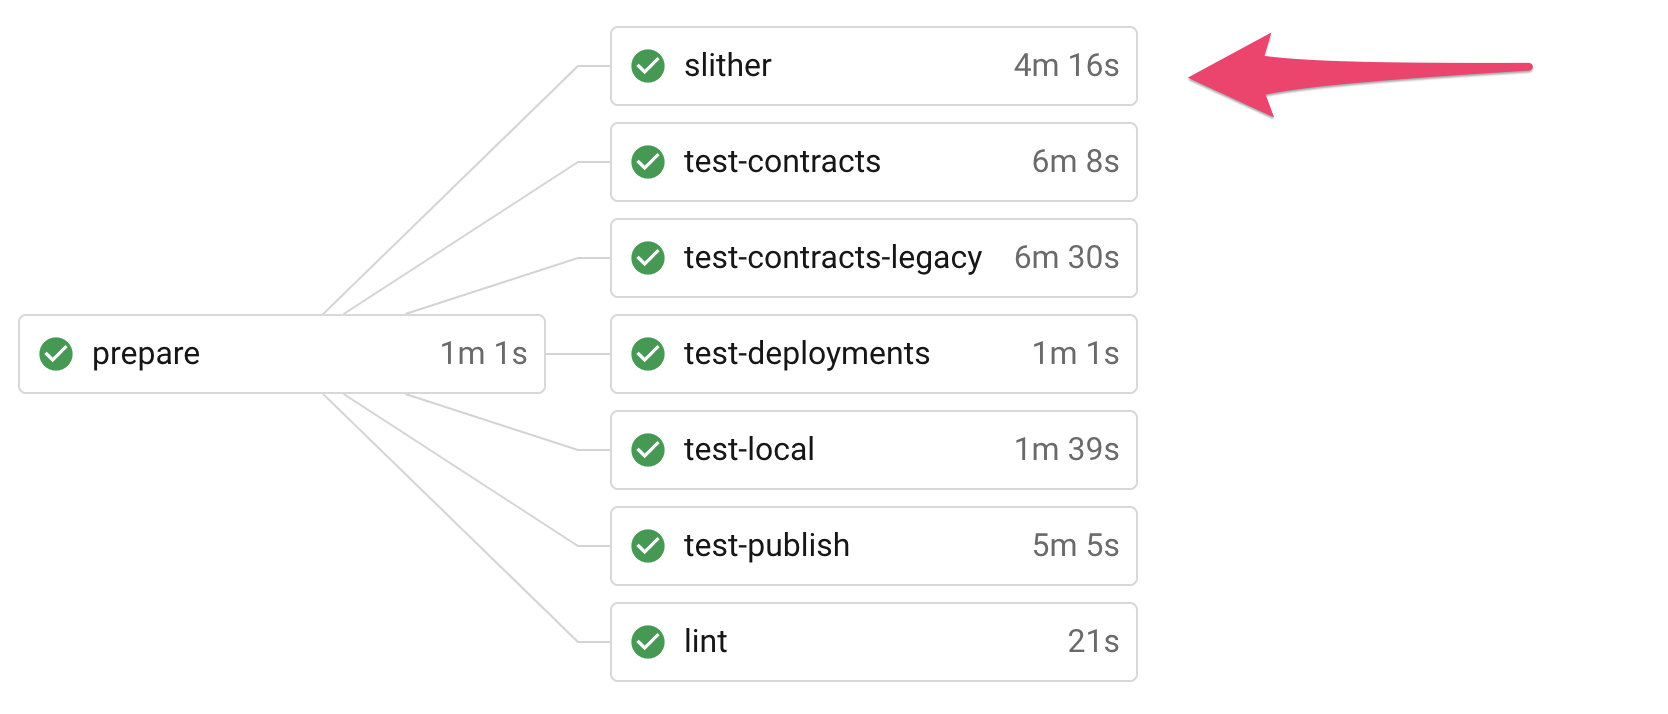This screenshot has width=1668, height=714.
Task: Open the test-deployments job node
Action: pyautogui.click(x=806, y=354)
